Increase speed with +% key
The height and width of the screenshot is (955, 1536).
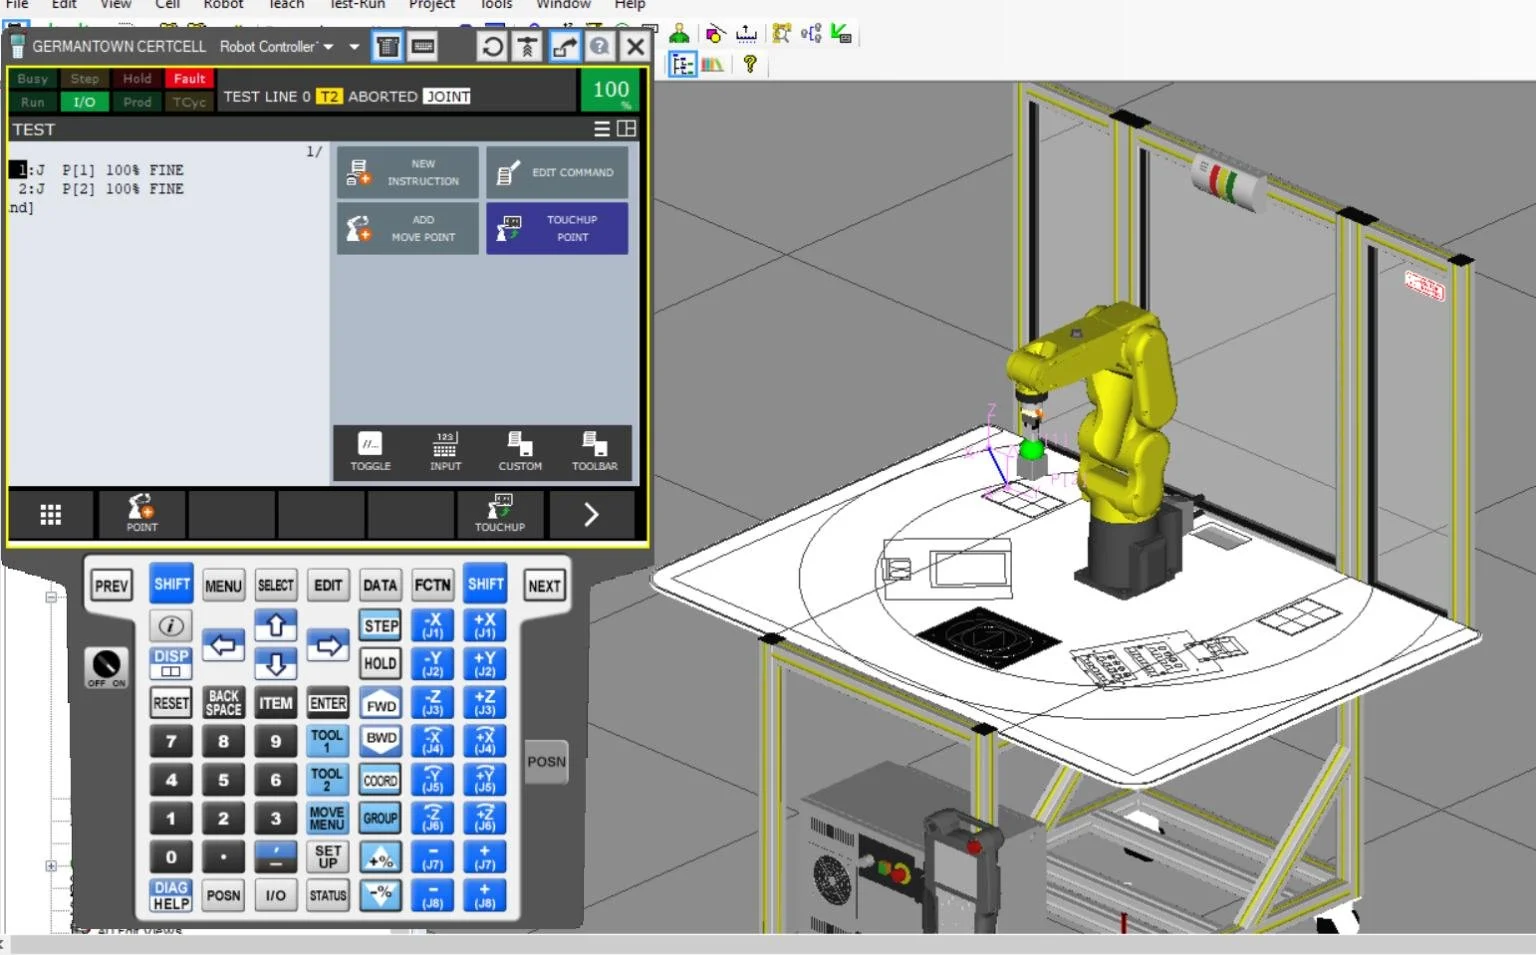381,858
